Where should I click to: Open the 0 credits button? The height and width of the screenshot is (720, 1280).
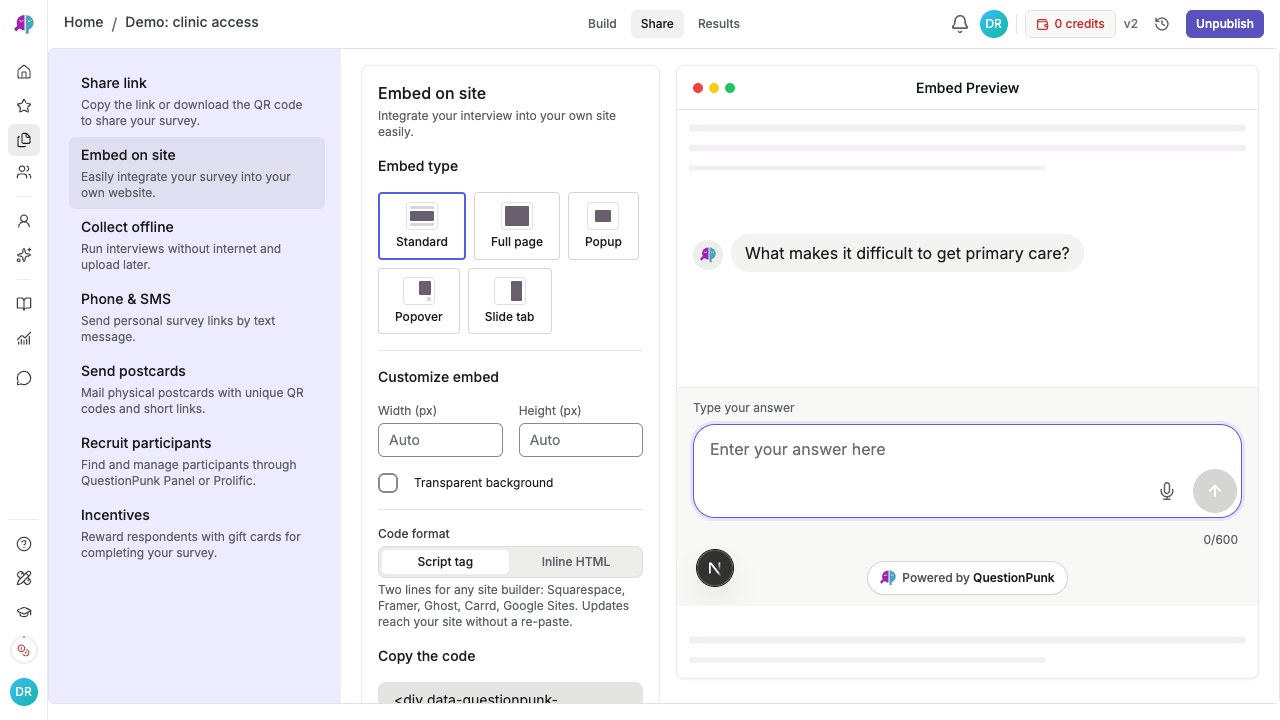(x=1070, y=24)
